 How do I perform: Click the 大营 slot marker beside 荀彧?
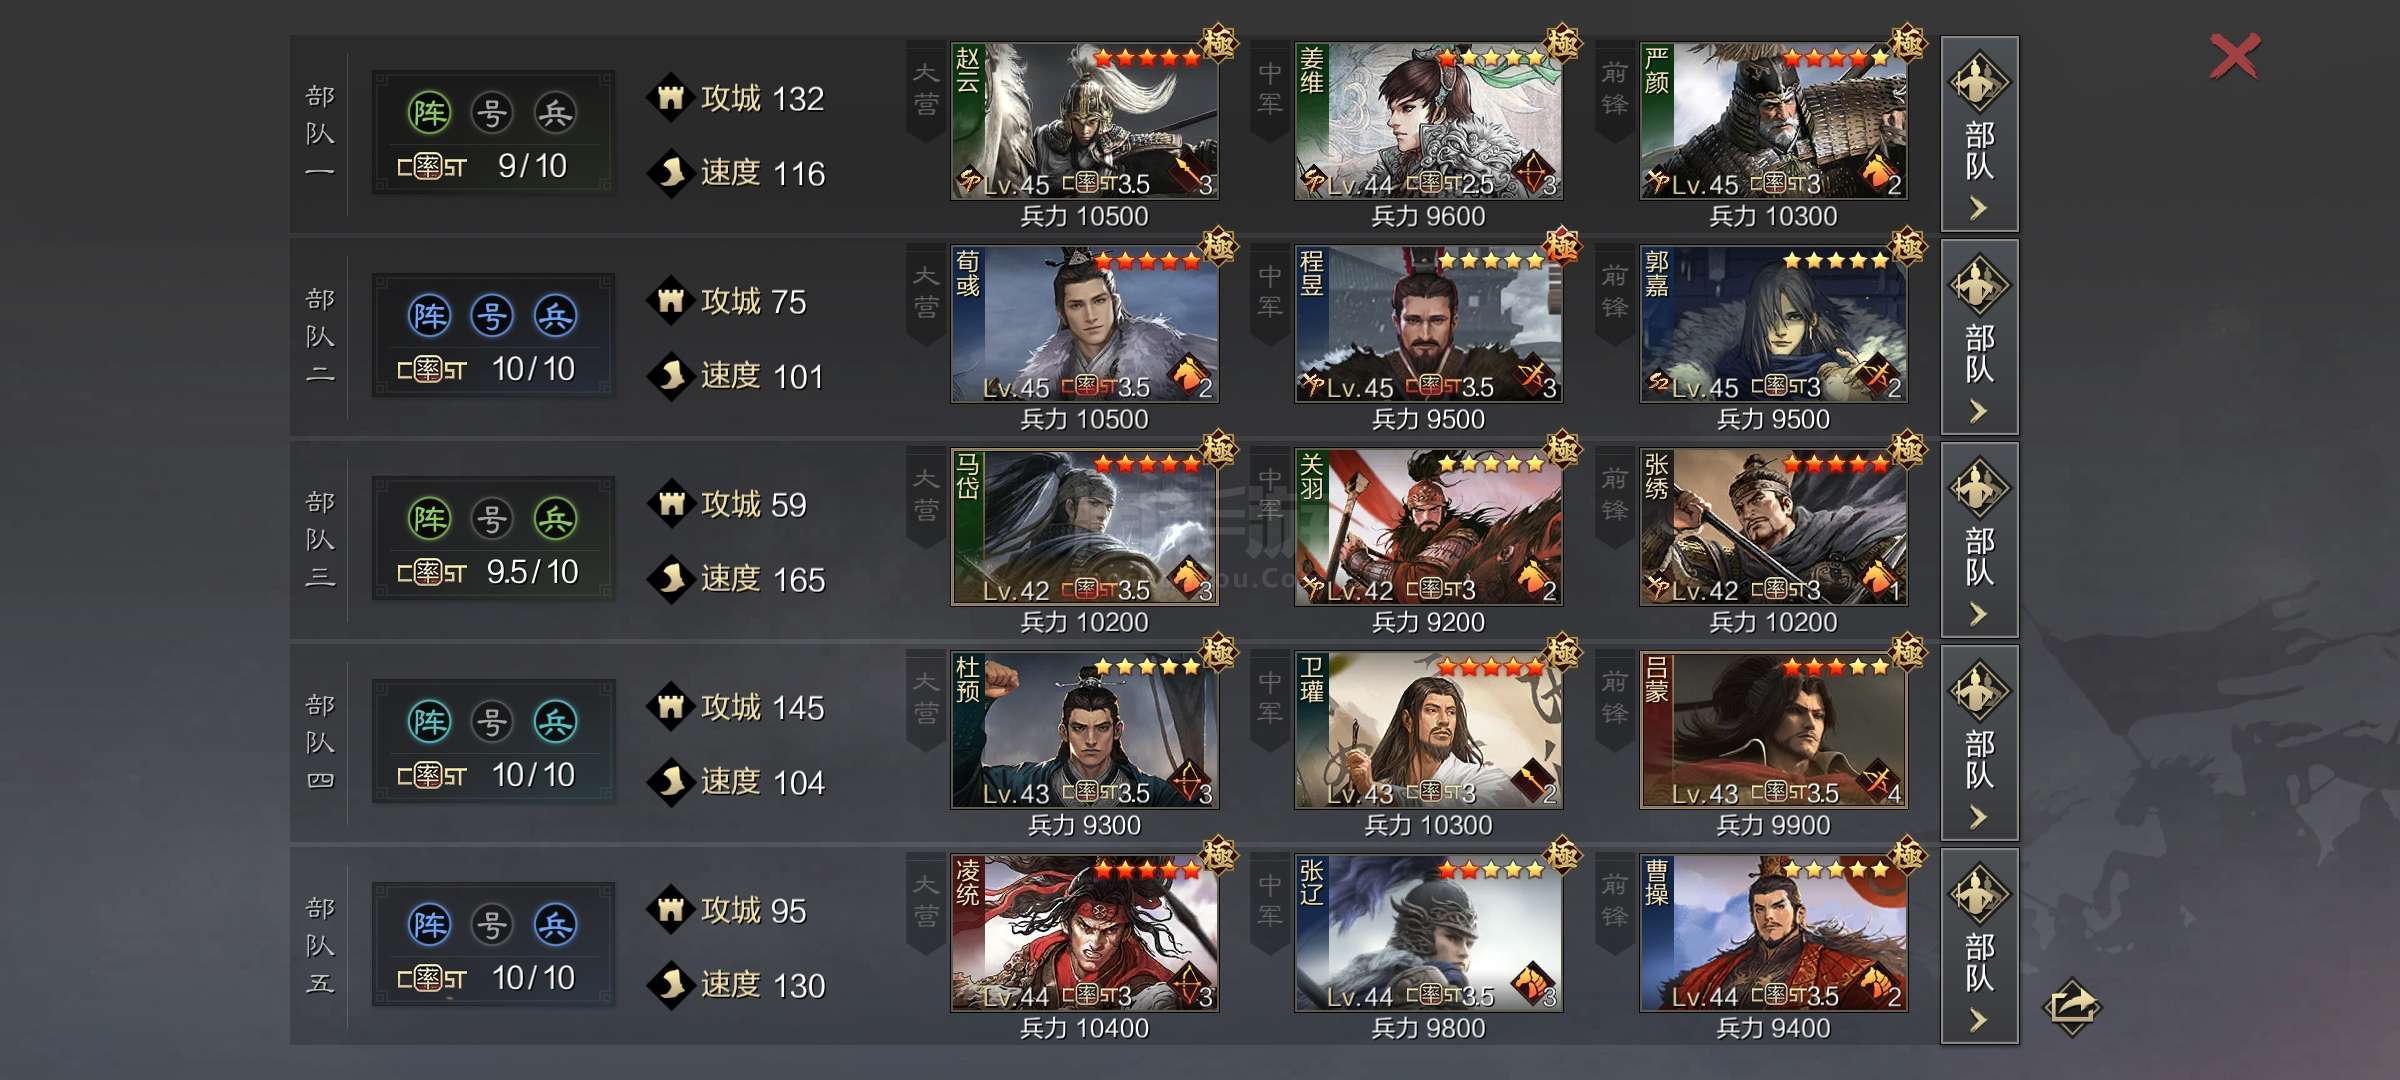tap(926, 292)
